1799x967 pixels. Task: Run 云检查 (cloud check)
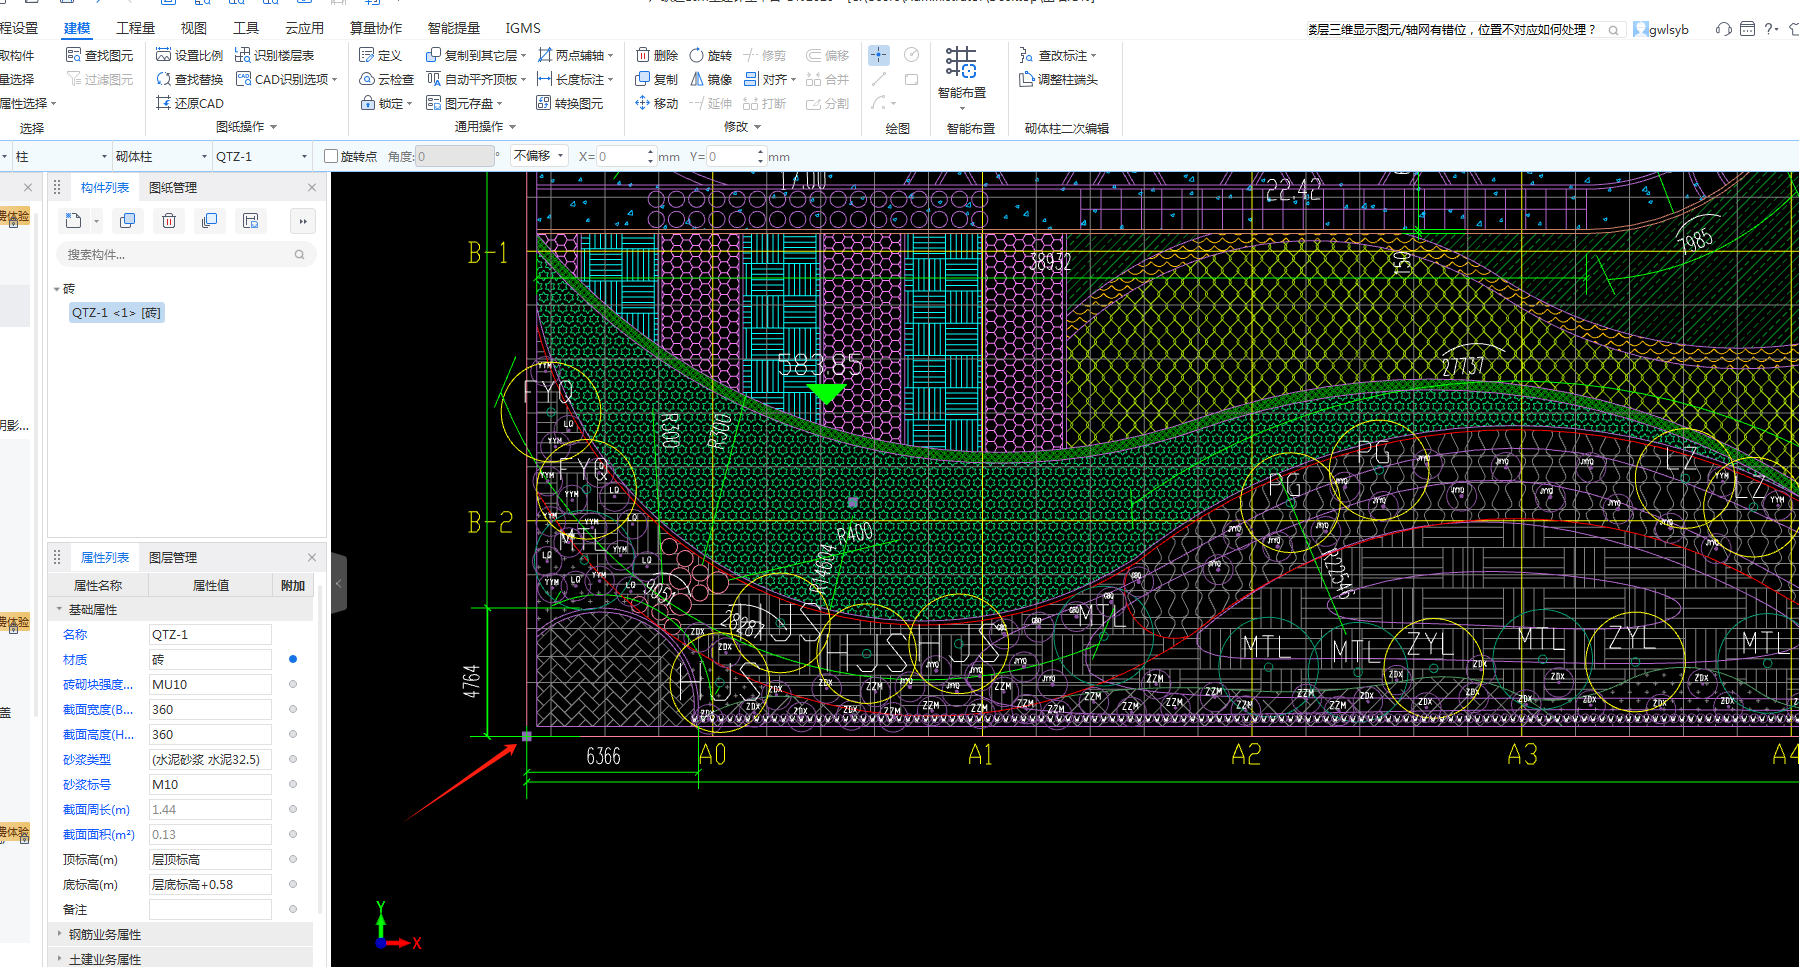click(x=386, y=79)
